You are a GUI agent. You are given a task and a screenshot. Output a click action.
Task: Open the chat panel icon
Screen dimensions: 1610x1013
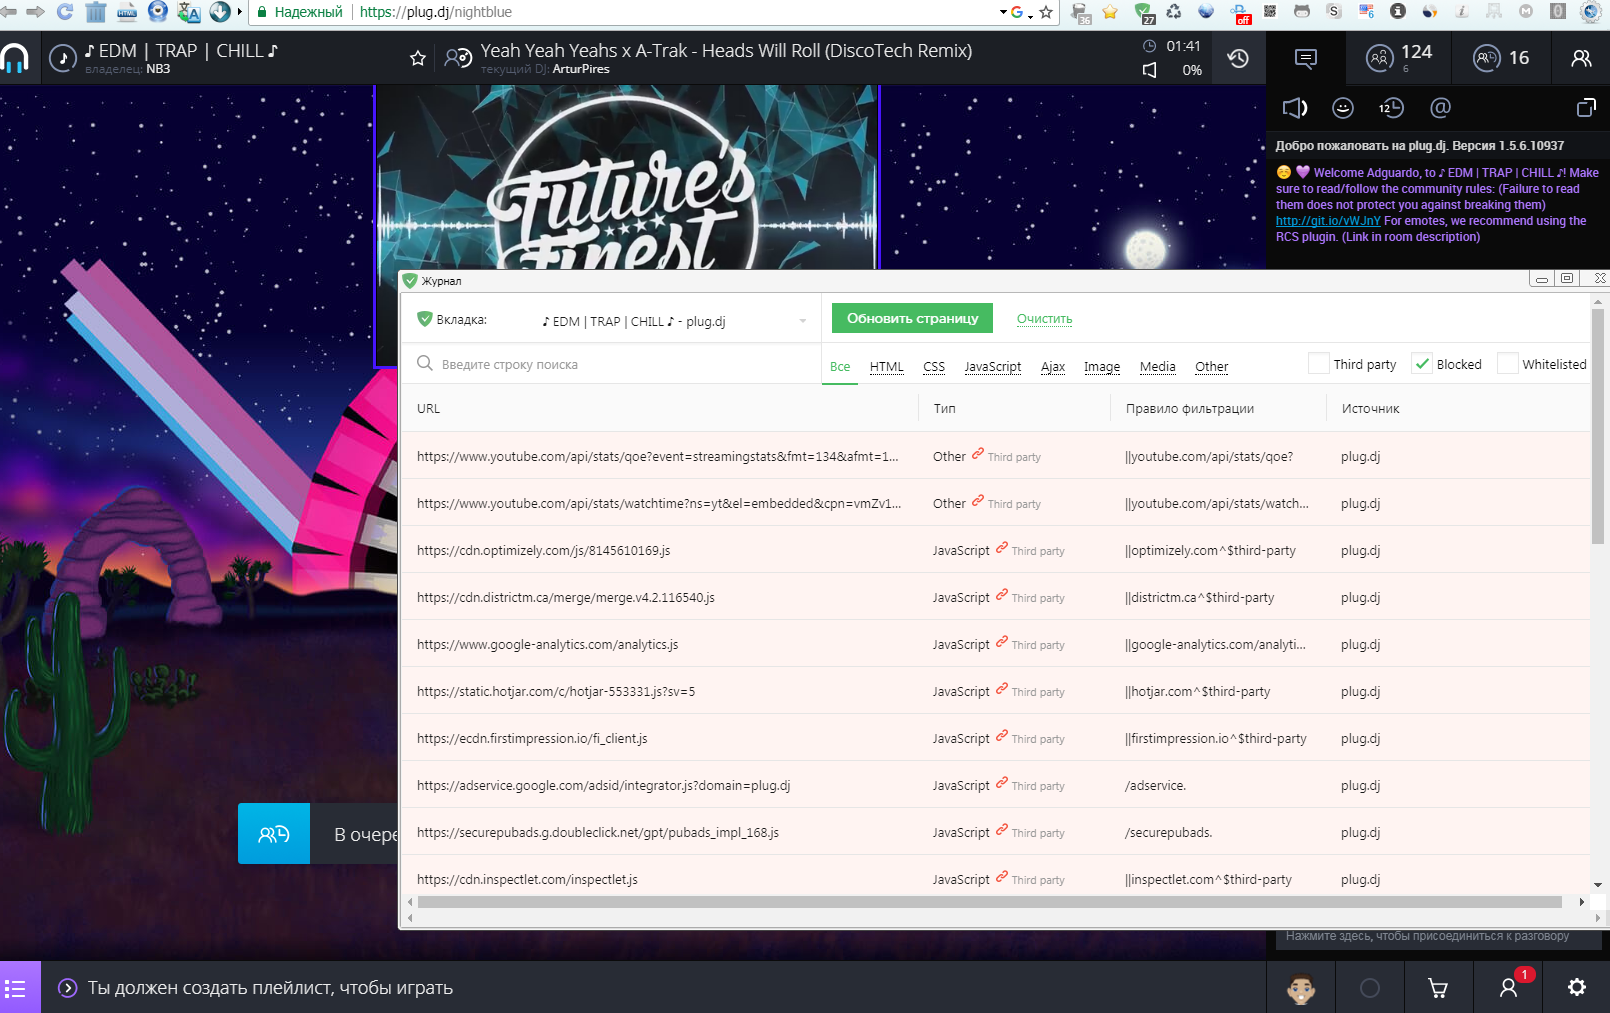pyautogui.click(x=1305, y=58)
